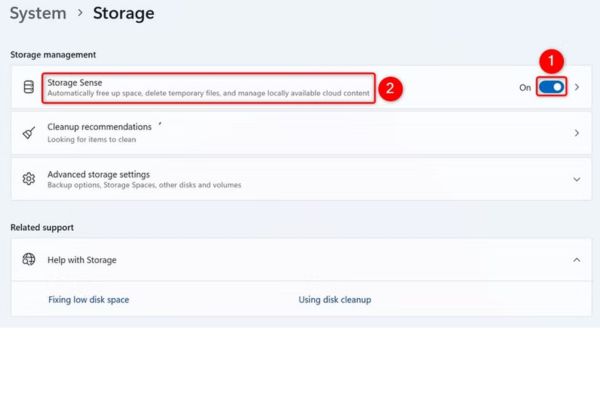Click the Cleanup recommendations broom icon
Screen dimensions: 600x400
[29, 132]
